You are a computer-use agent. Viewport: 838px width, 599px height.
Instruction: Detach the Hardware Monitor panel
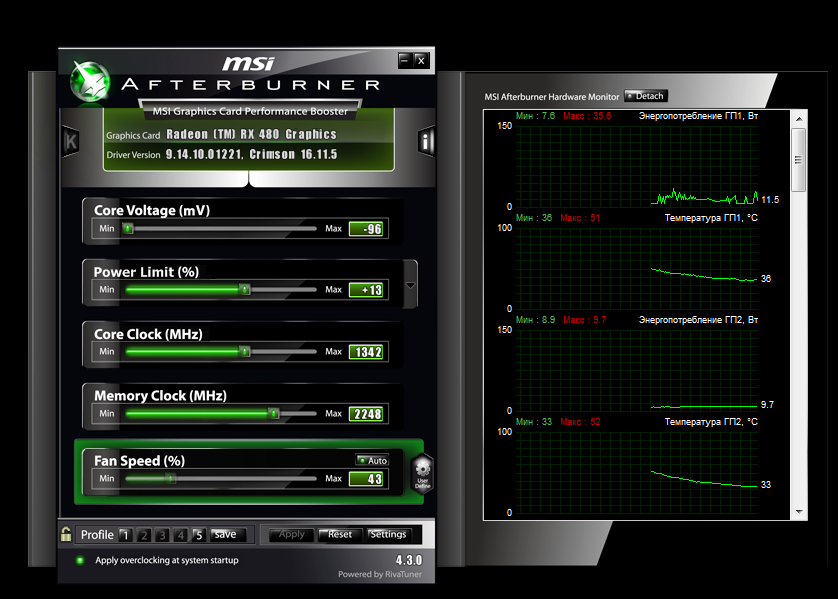646,96
